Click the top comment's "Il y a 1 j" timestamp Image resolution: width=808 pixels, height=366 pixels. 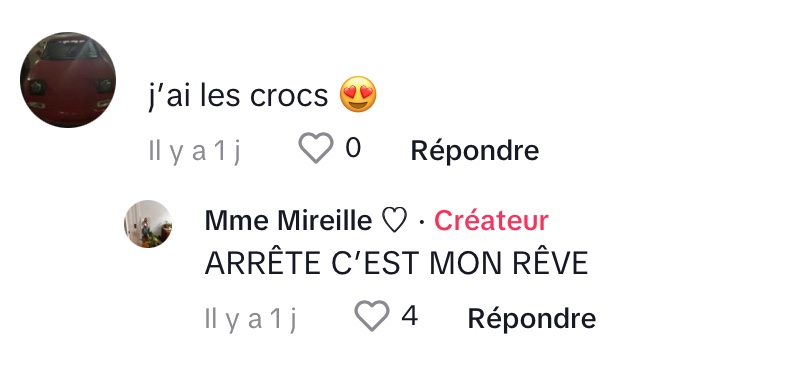(x=194, y=152)
